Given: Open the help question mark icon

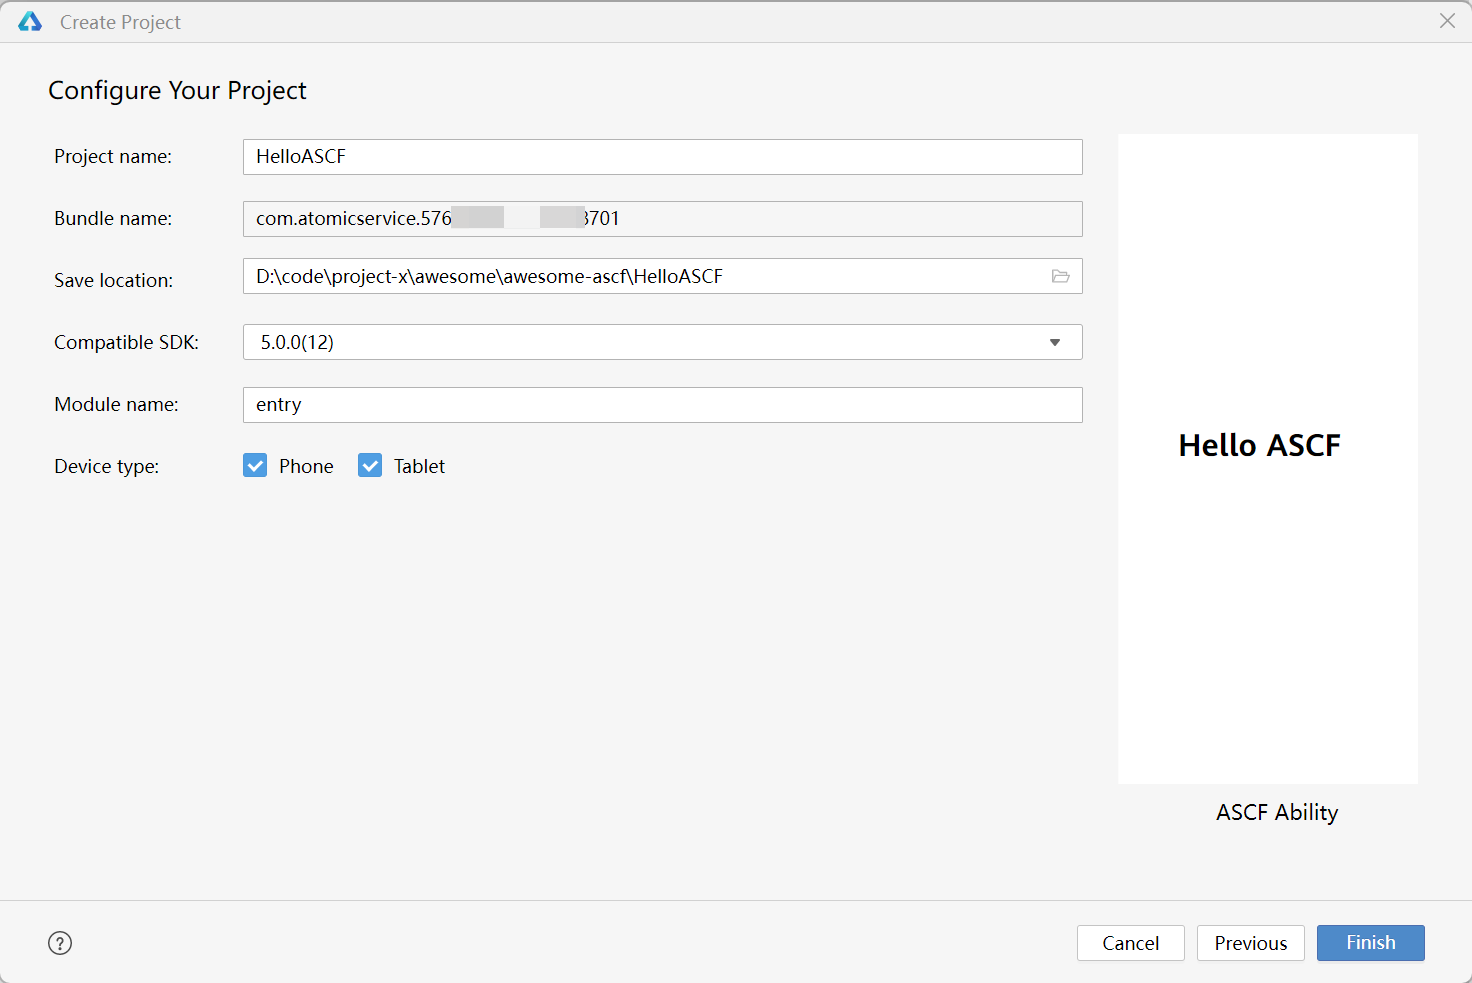Looking at the screenshot, I should coord(60,943).
